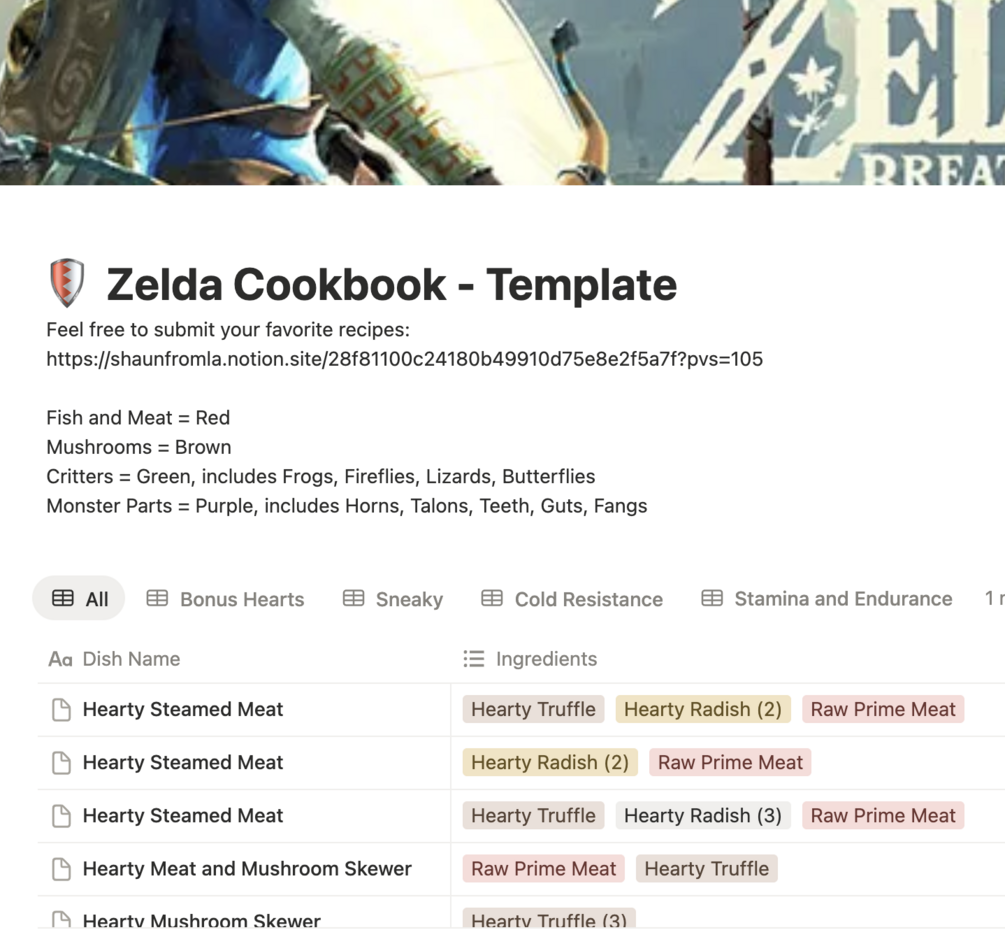
Task: Click the page icon of Hearty Meat and Mushroom Skewer
Action: pos(61,869)
